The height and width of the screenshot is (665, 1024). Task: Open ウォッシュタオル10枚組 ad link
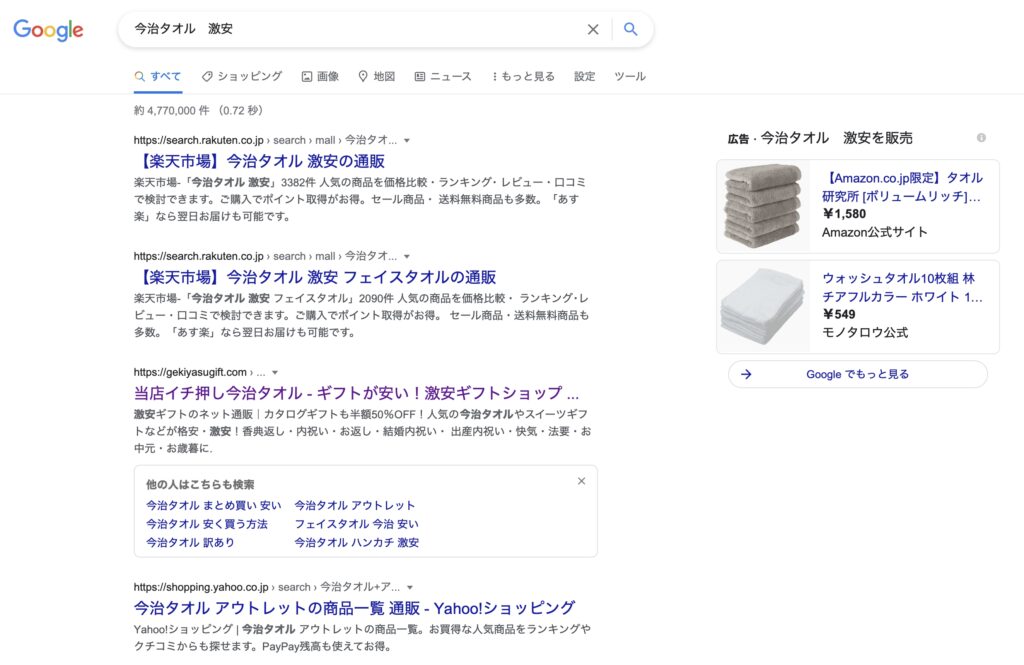902,287
